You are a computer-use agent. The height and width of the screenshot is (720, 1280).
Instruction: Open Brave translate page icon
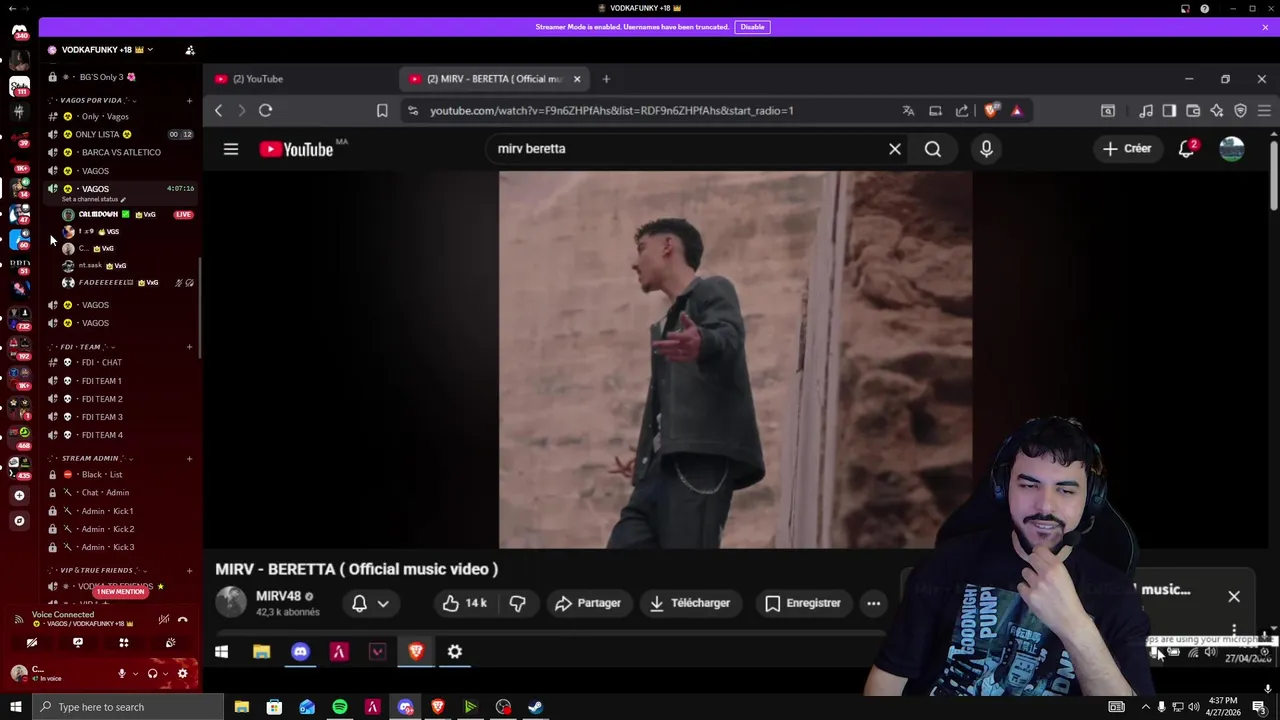[x=908, y=110]
